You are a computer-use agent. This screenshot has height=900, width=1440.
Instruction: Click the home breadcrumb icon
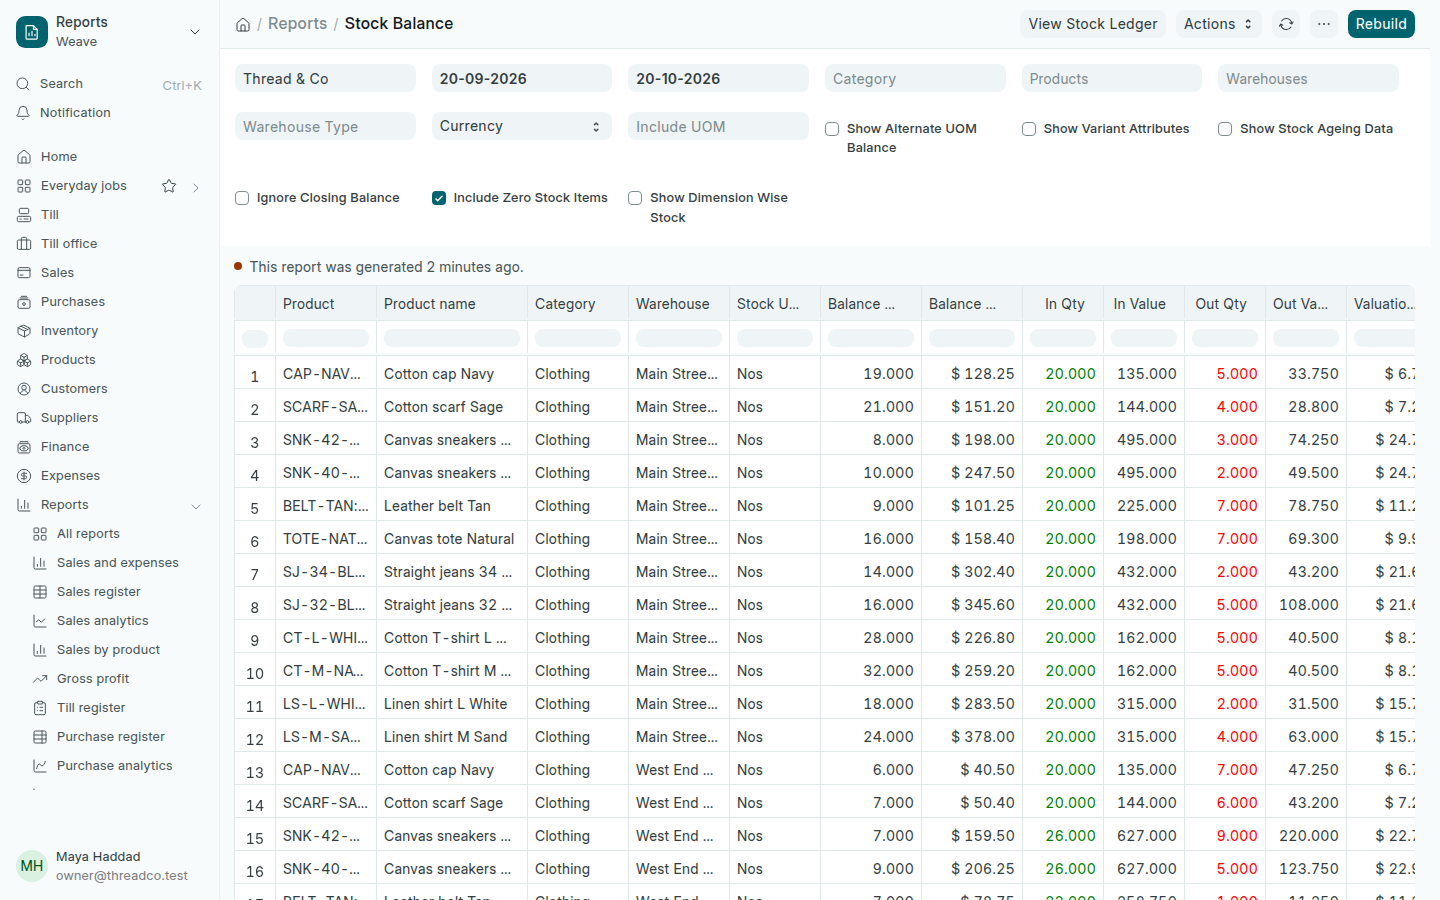point(243,24)
